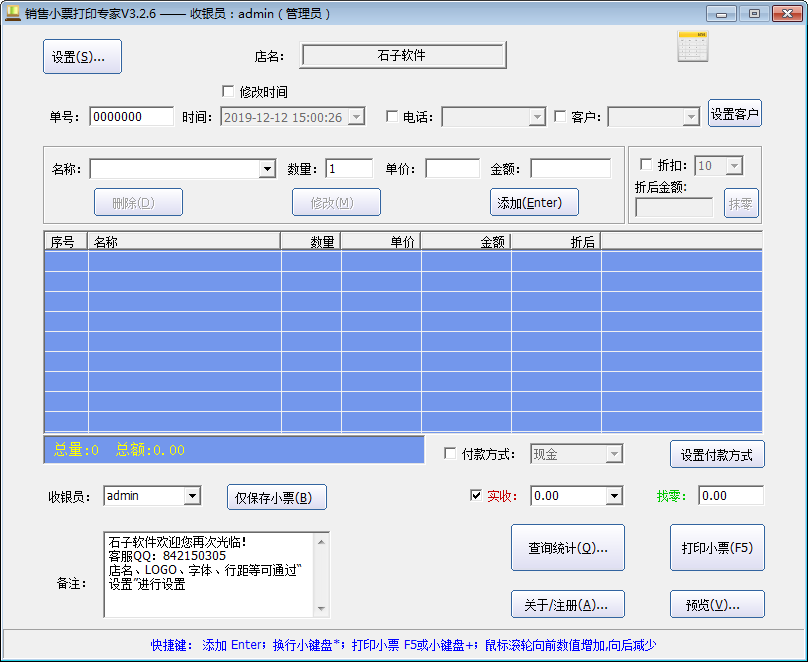Expand the 实收 amount dropdown
The height and width of the screenshot is (662, 808).
coord(613,496)
